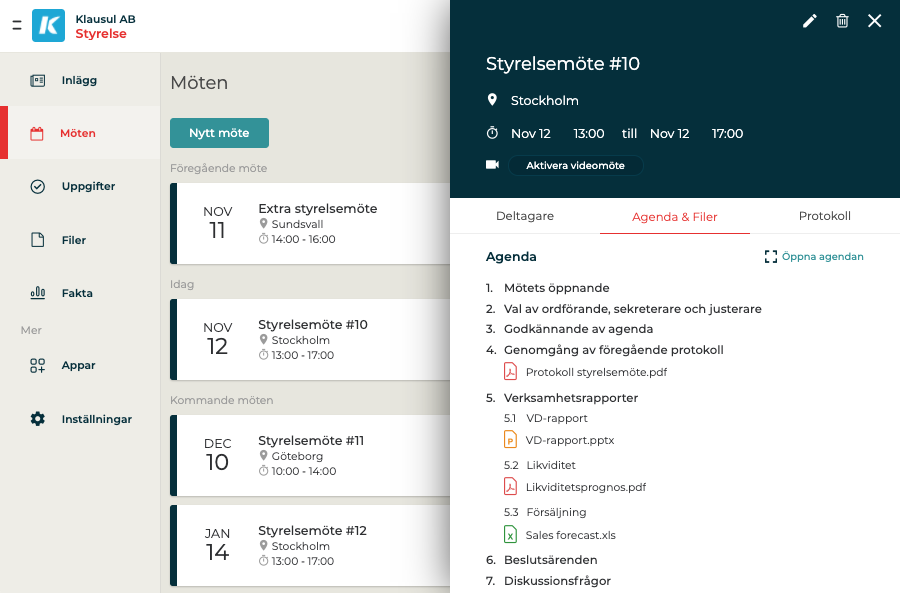Delete the meeting using trash icon
This screenshot has width=900, height=593.
tap(843, 20)
